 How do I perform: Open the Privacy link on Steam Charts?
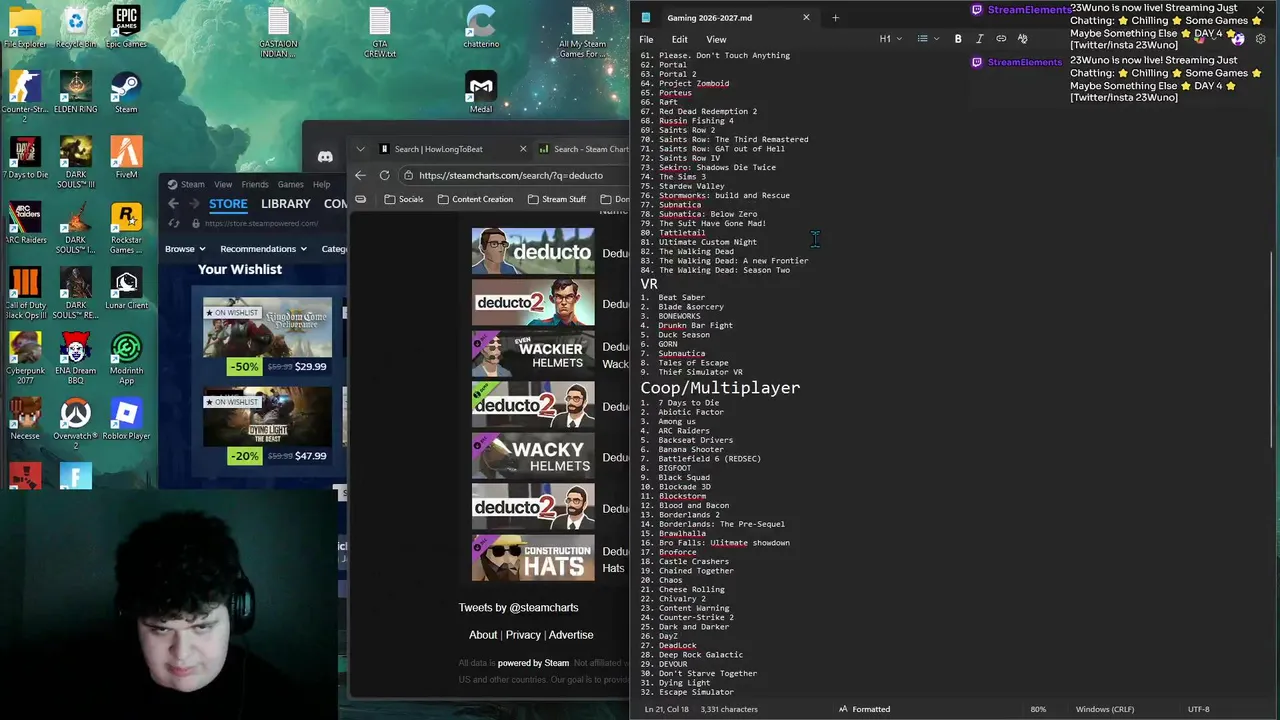tap(523, 635)
